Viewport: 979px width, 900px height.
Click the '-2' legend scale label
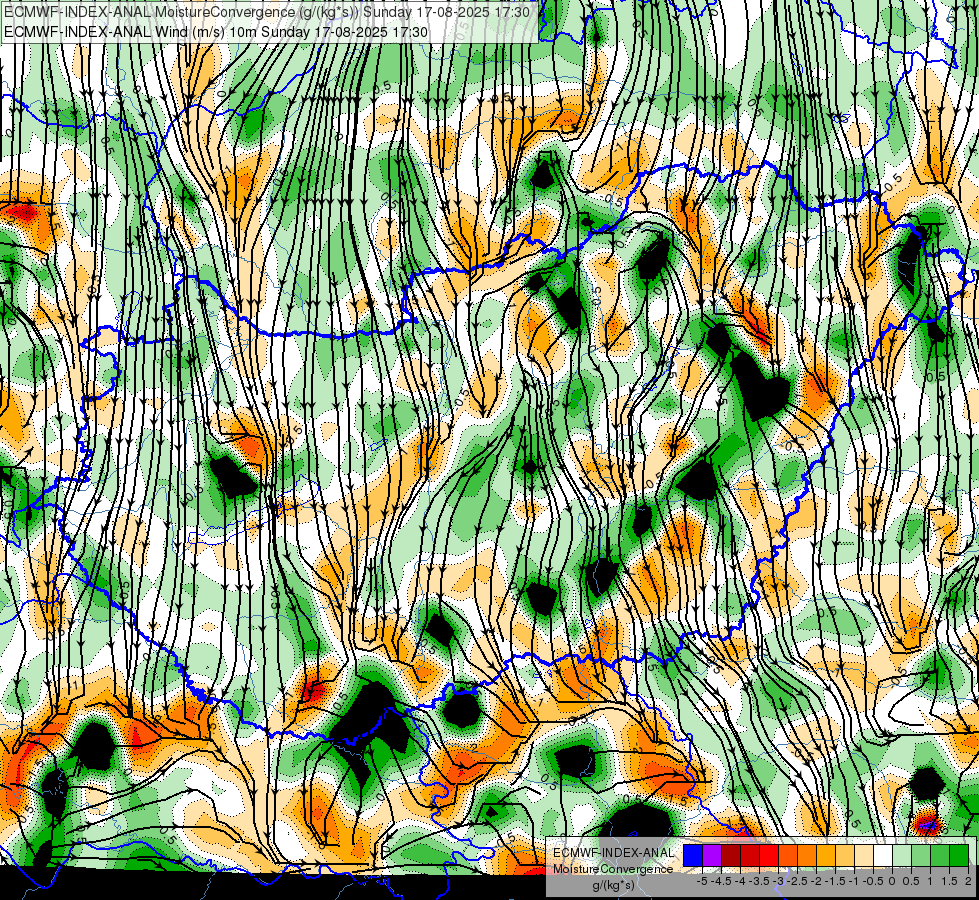[817, 881]
